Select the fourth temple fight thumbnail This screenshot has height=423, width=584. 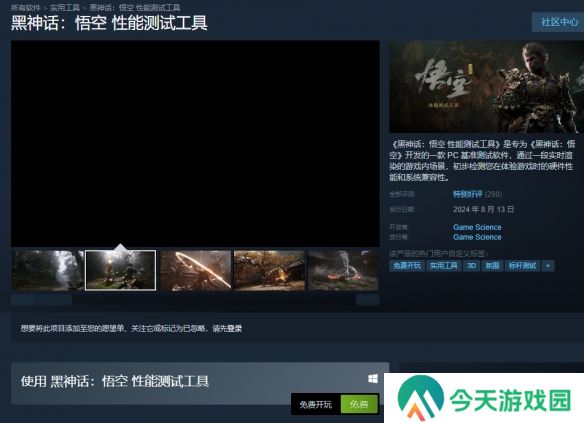click(x=269, y=270)
